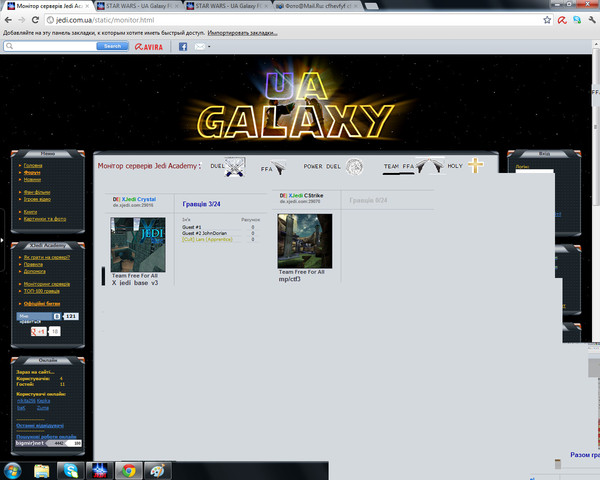Switch to Chrome in the taskbar
This screenshot has width=600, height=480.
pos(129,471)
